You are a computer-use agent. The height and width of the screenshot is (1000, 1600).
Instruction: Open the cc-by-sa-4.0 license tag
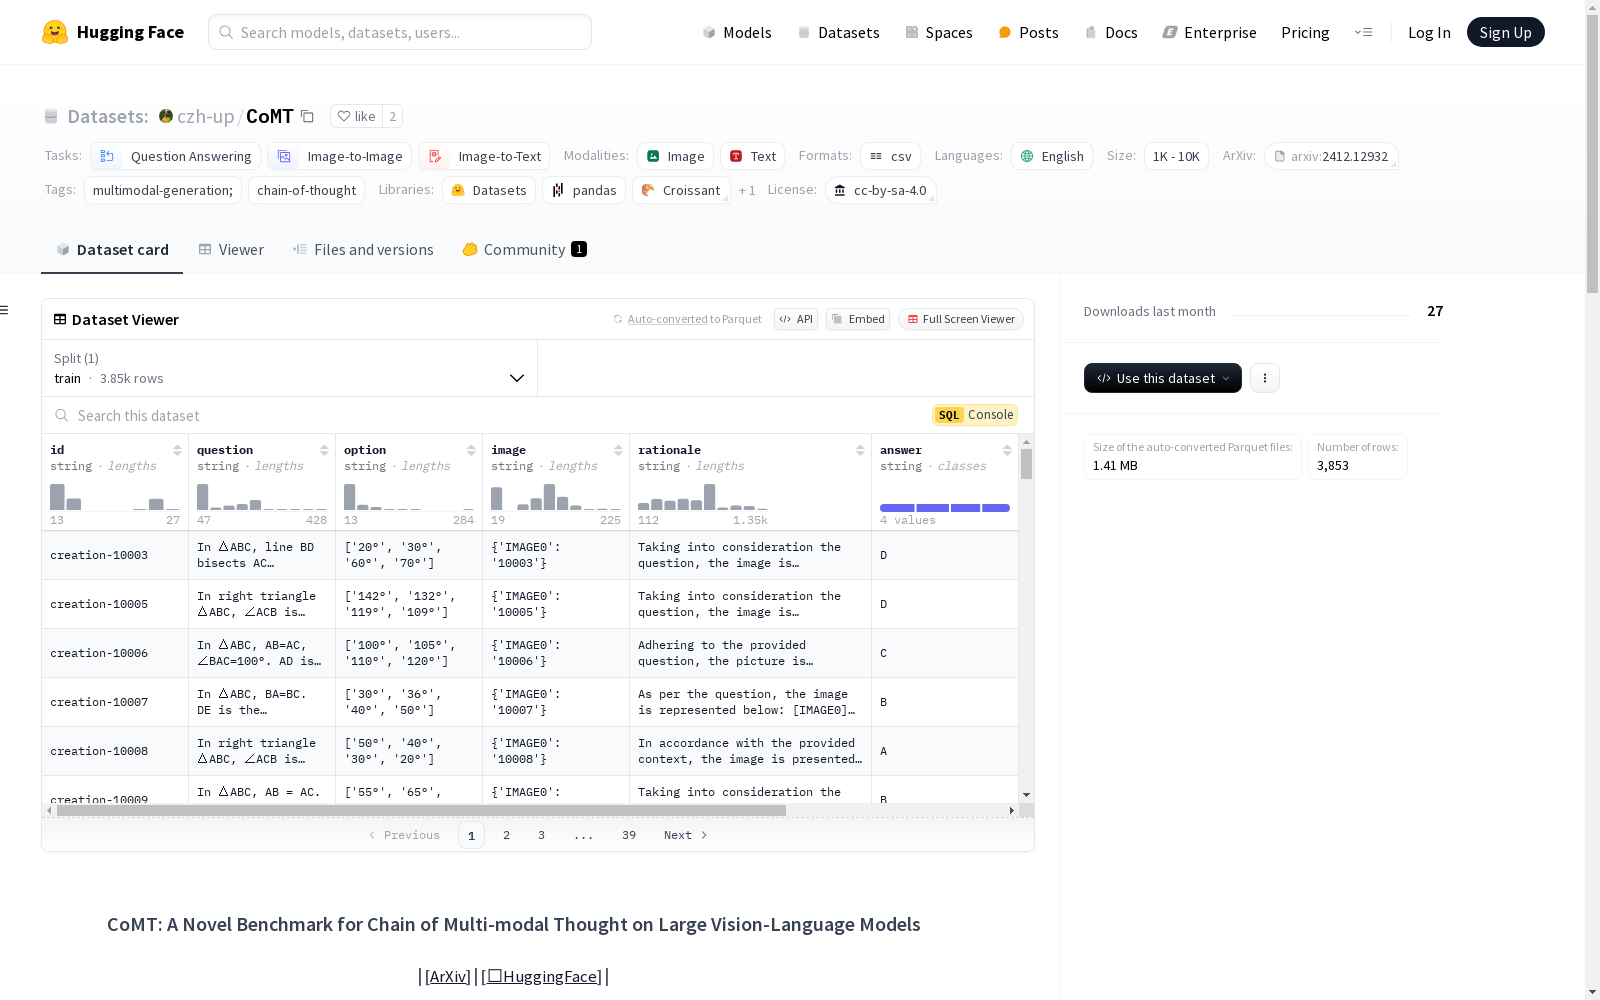(x=881, y=190)
